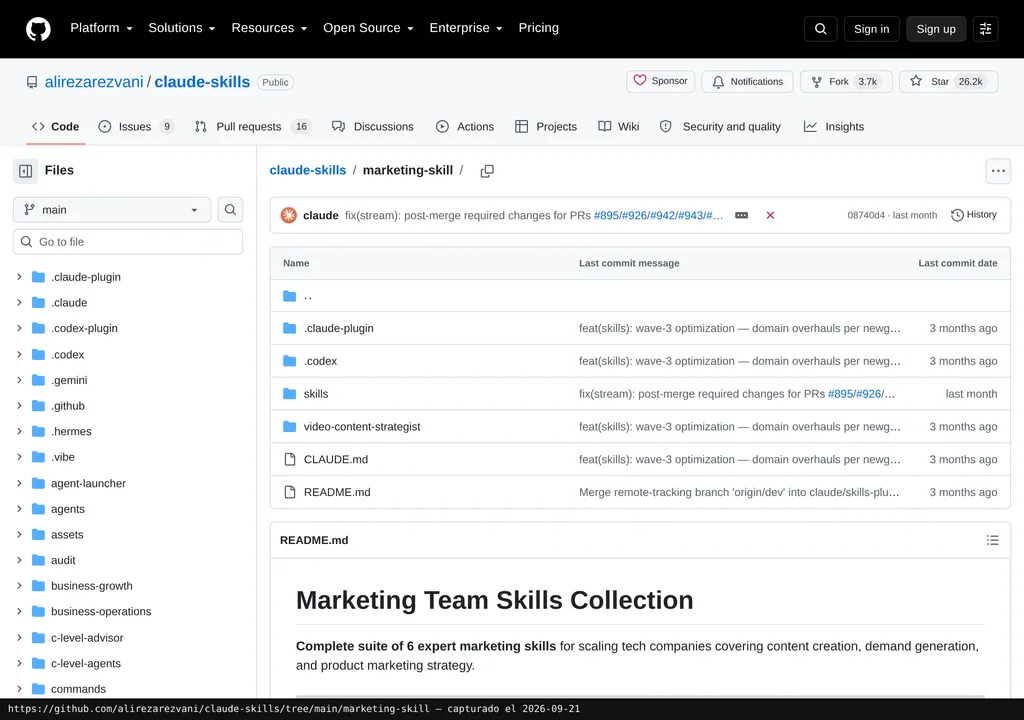Expand .gemini folder chevron in sidebar

tap(20, 380)
